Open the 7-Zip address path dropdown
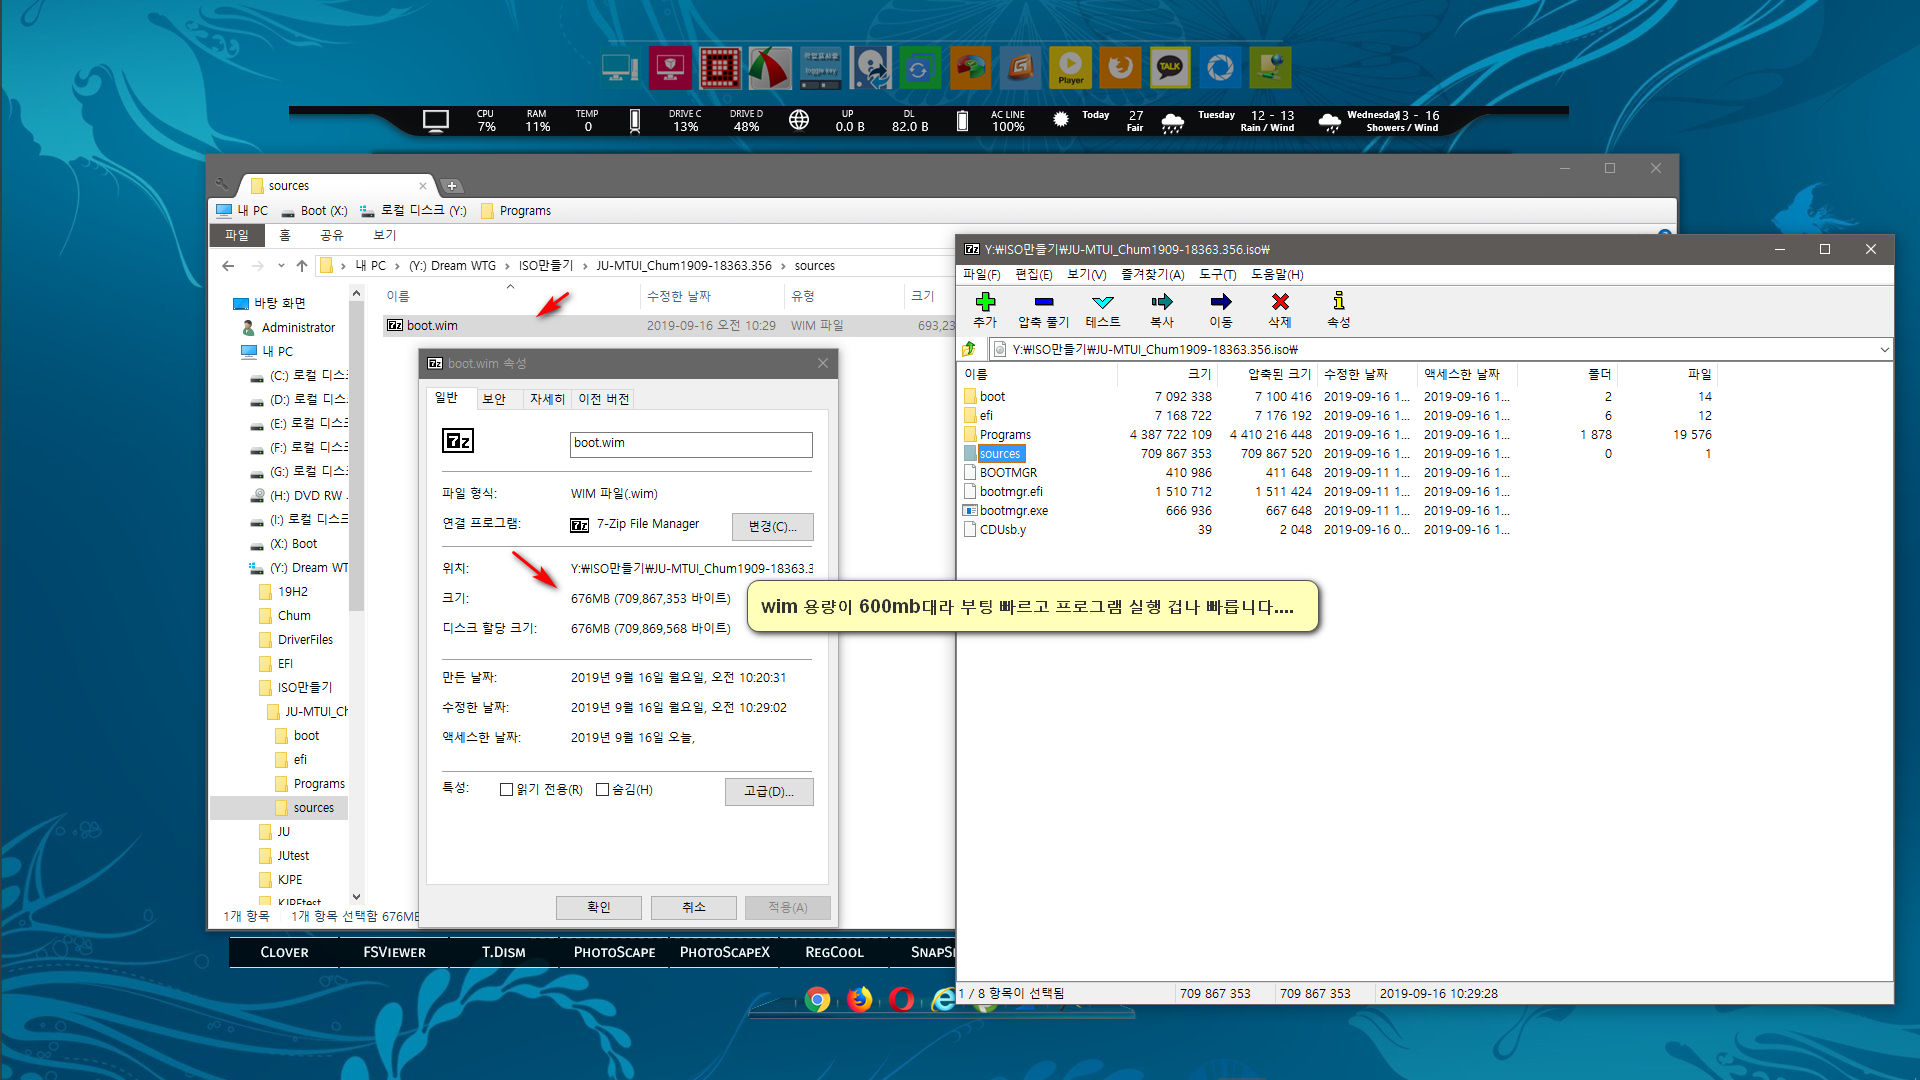This screenshot has height=1080, width=1920. [1884, 350]
